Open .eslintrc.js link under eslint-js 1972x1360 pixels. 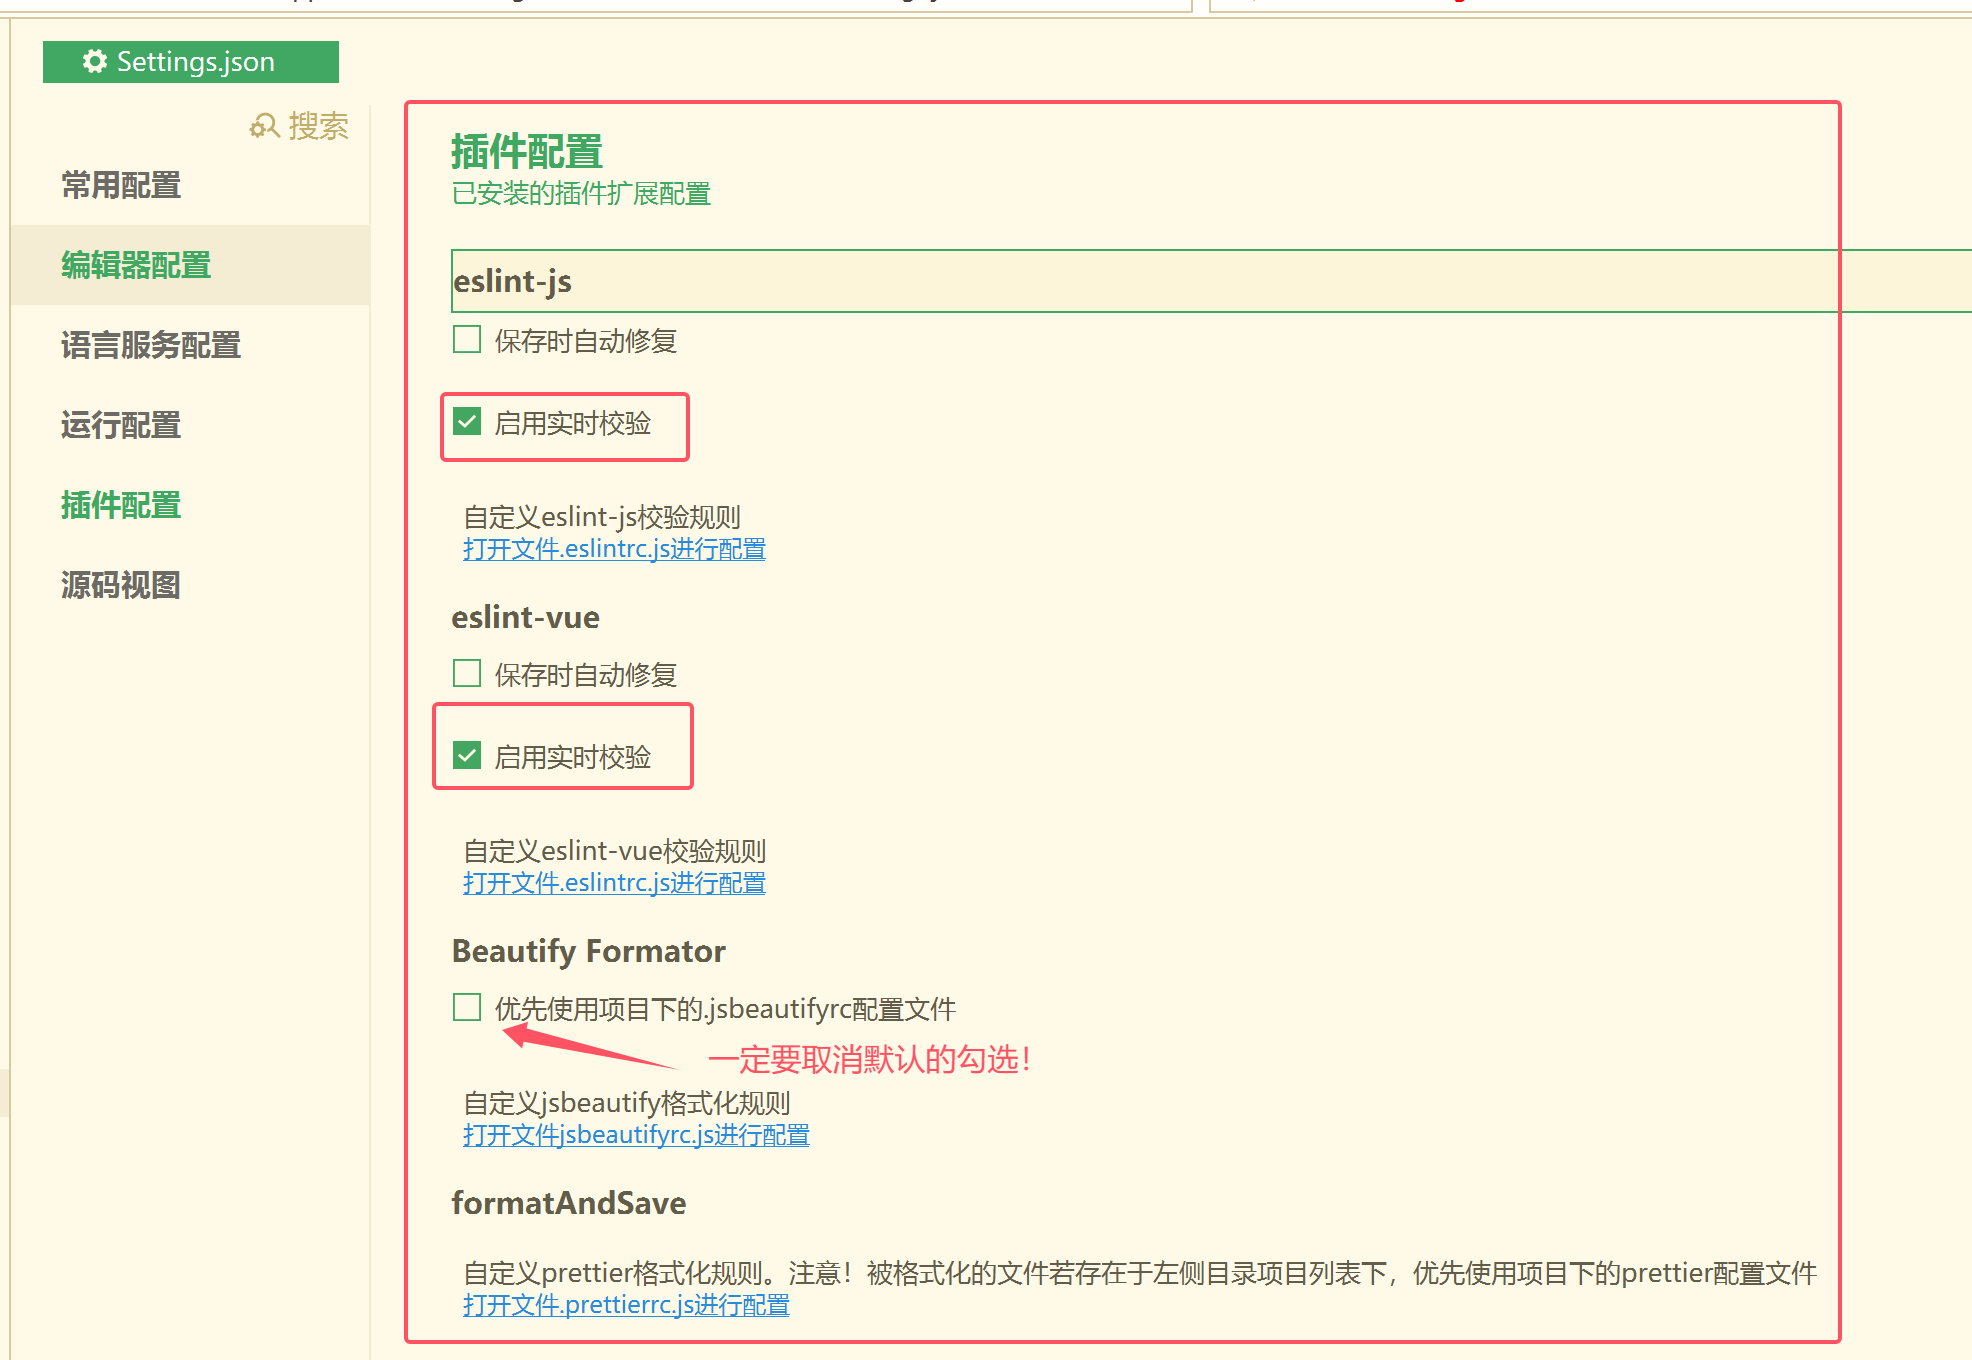coord(614,549)
